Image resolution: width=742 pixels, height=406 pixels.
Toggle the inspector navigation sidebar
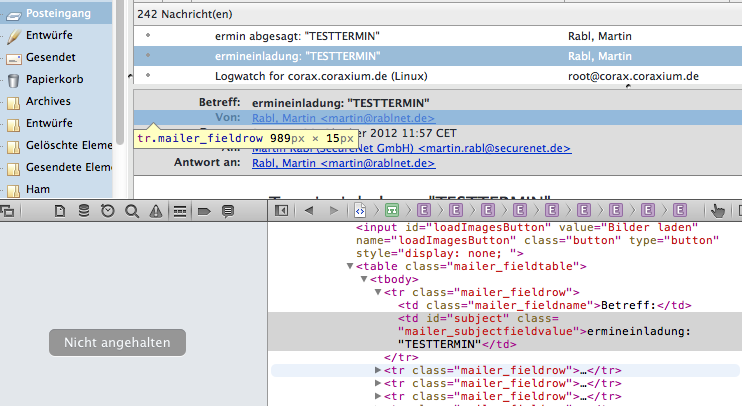[282, 211]
